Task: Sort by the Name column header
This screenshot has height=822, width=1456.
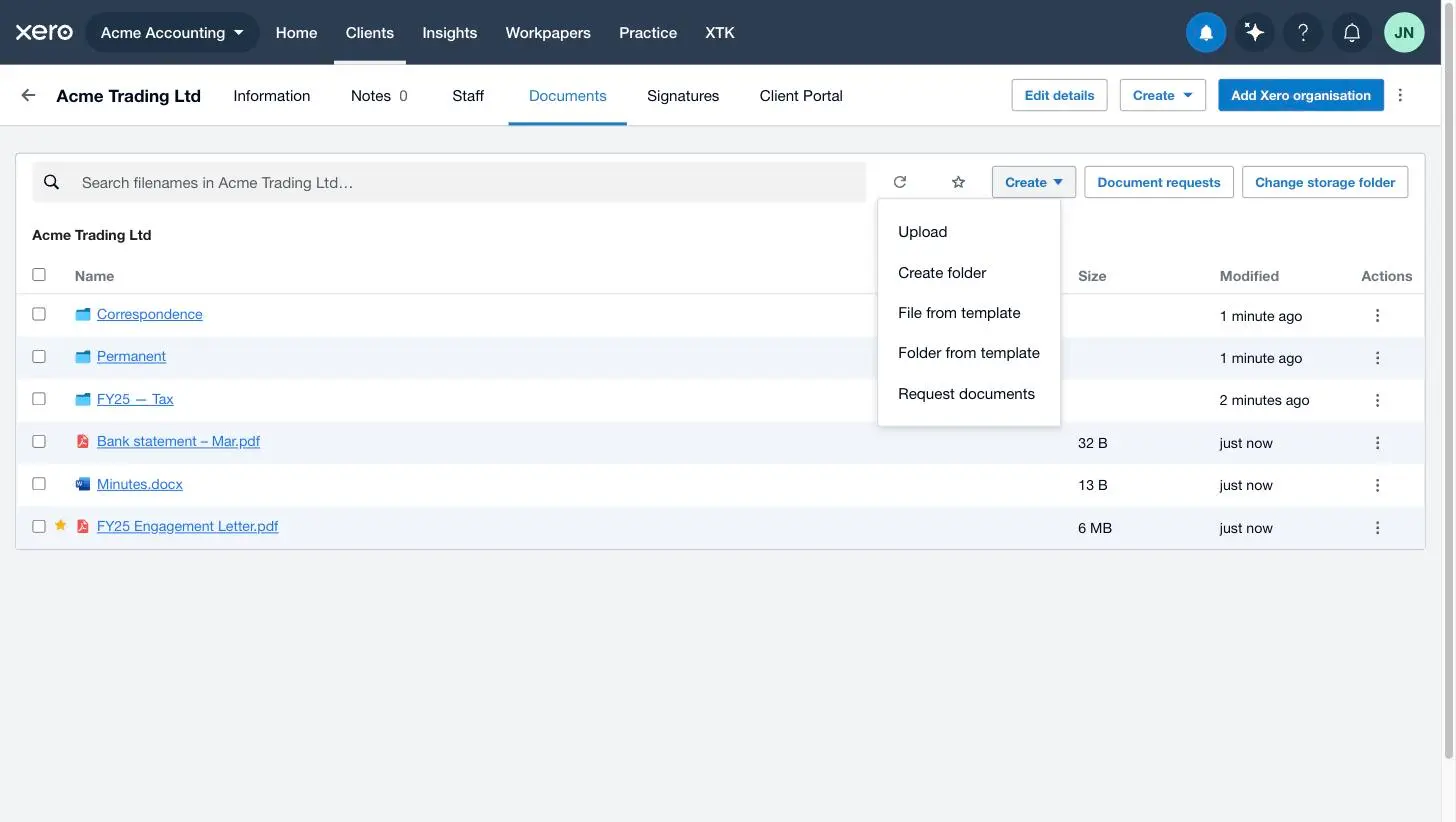Action: 94,276
